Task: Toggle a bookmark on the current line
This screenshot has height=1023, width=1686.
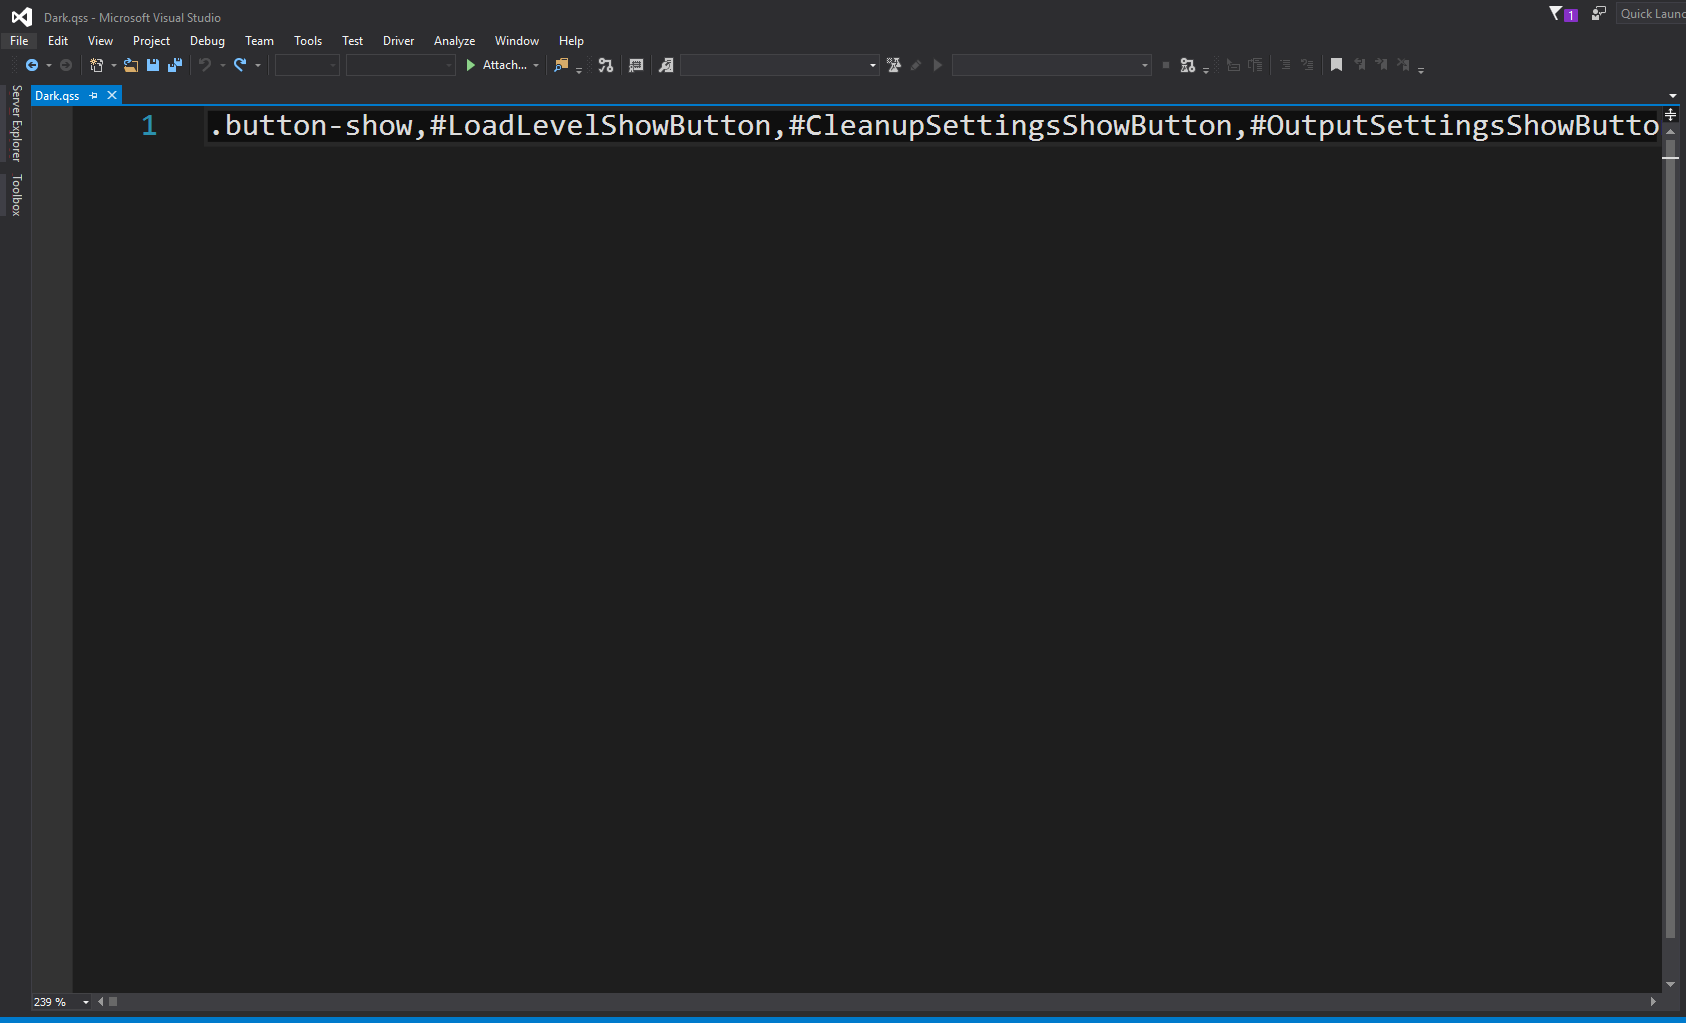Action: point(1337,65)
